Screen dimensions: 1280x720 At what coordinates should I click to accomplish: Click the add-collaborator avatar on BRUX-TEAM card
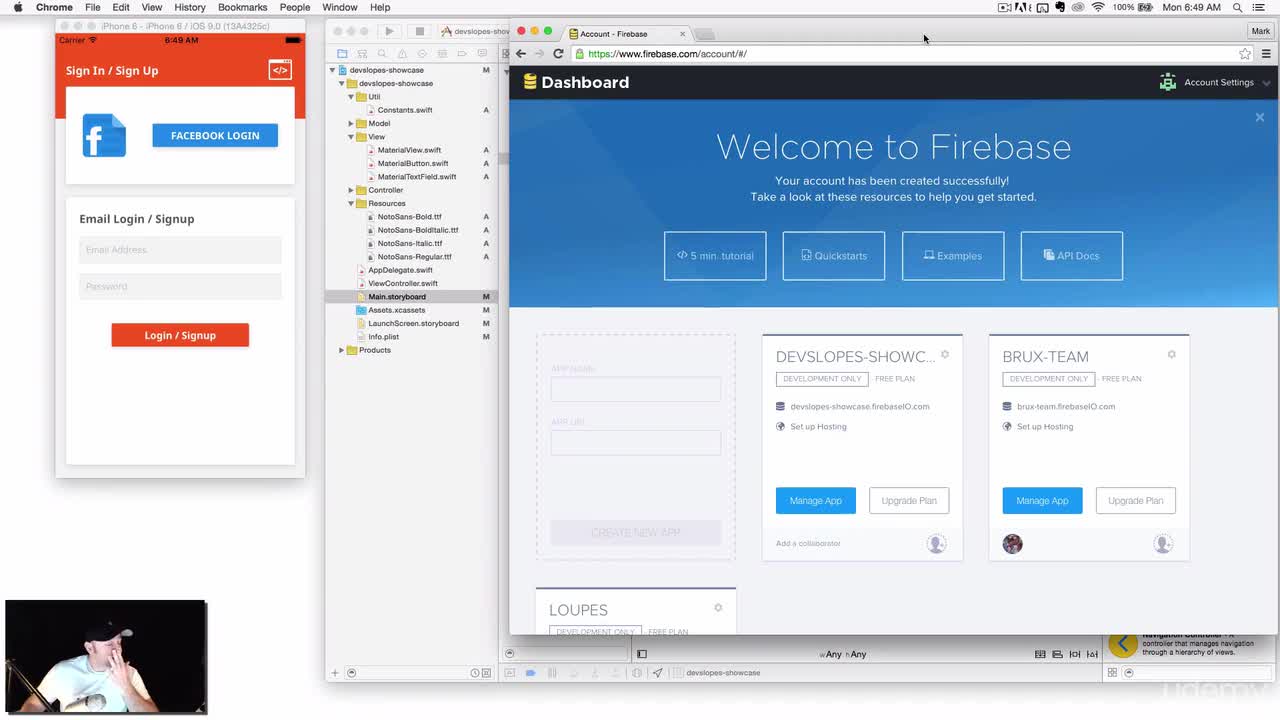[1162, 544]
